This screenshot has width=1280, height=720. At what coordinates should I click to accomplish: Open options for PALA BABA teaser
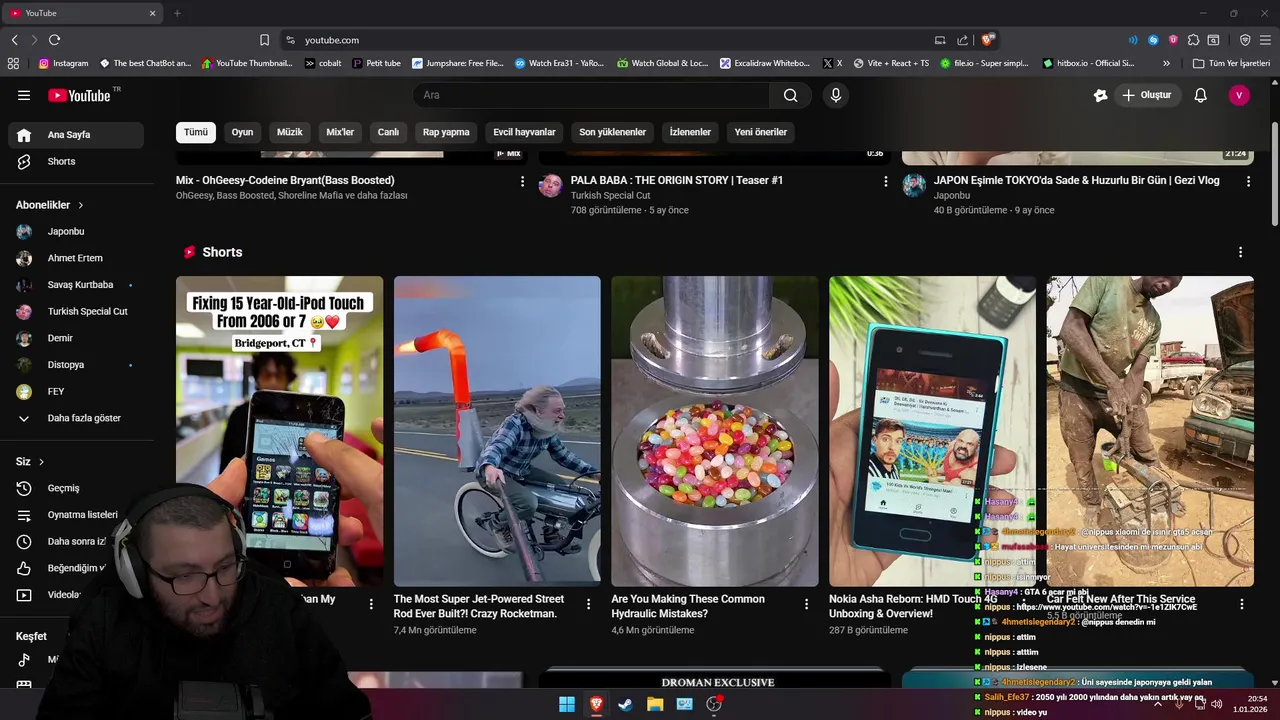[x=885, y=181]
